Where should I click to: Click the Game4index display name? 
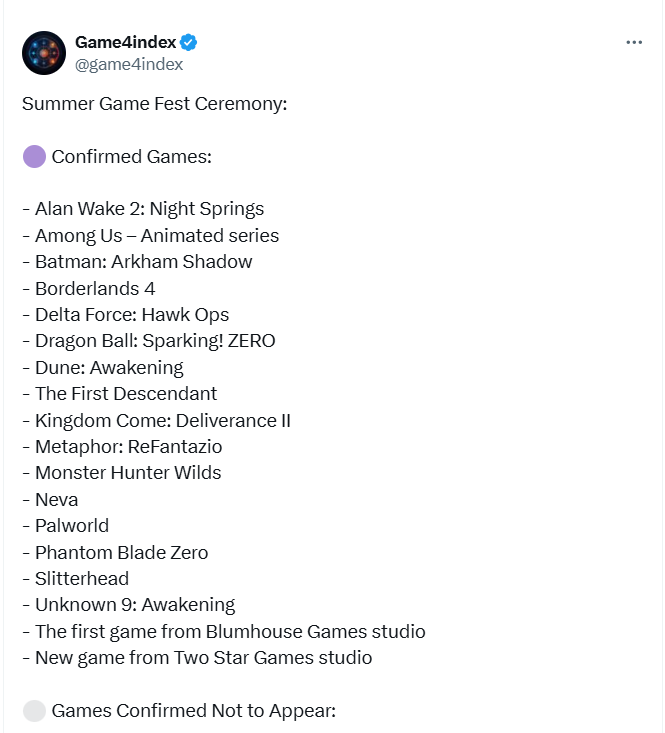126,43
